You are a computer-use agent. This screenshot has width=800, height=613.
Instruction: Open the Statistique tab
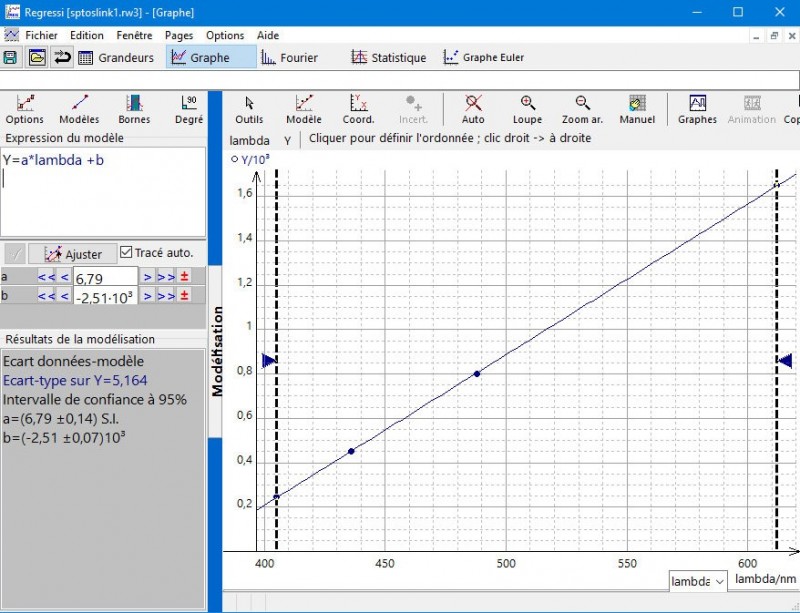[x=389, y=58]
